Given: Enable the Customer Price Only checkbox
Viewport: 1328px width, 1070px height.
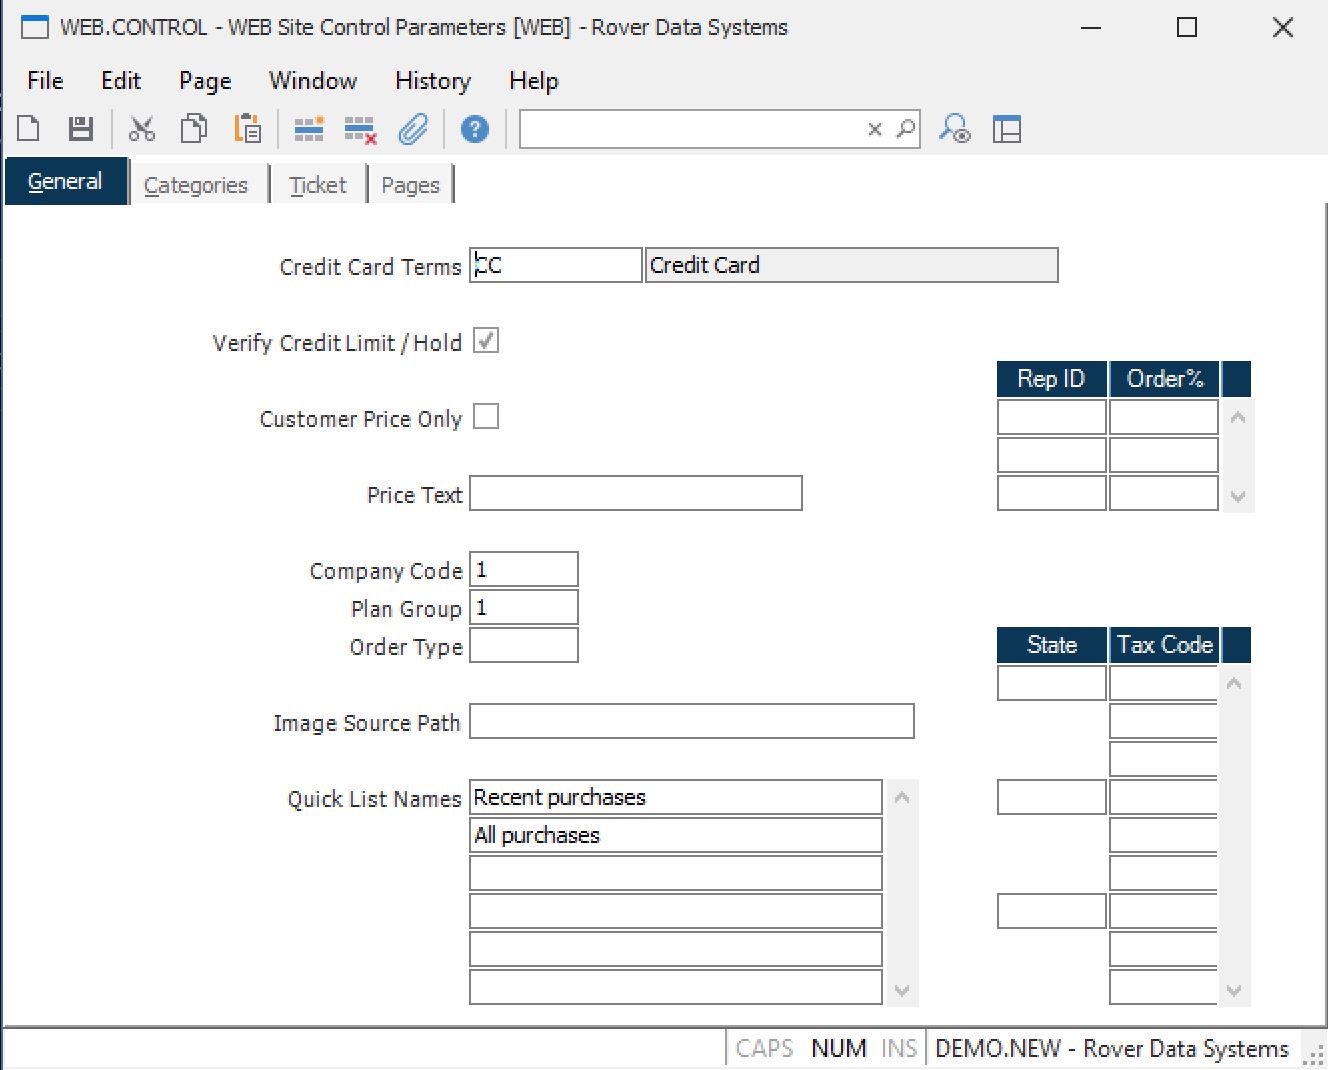Looking at the screenshot, I should 486,417.
